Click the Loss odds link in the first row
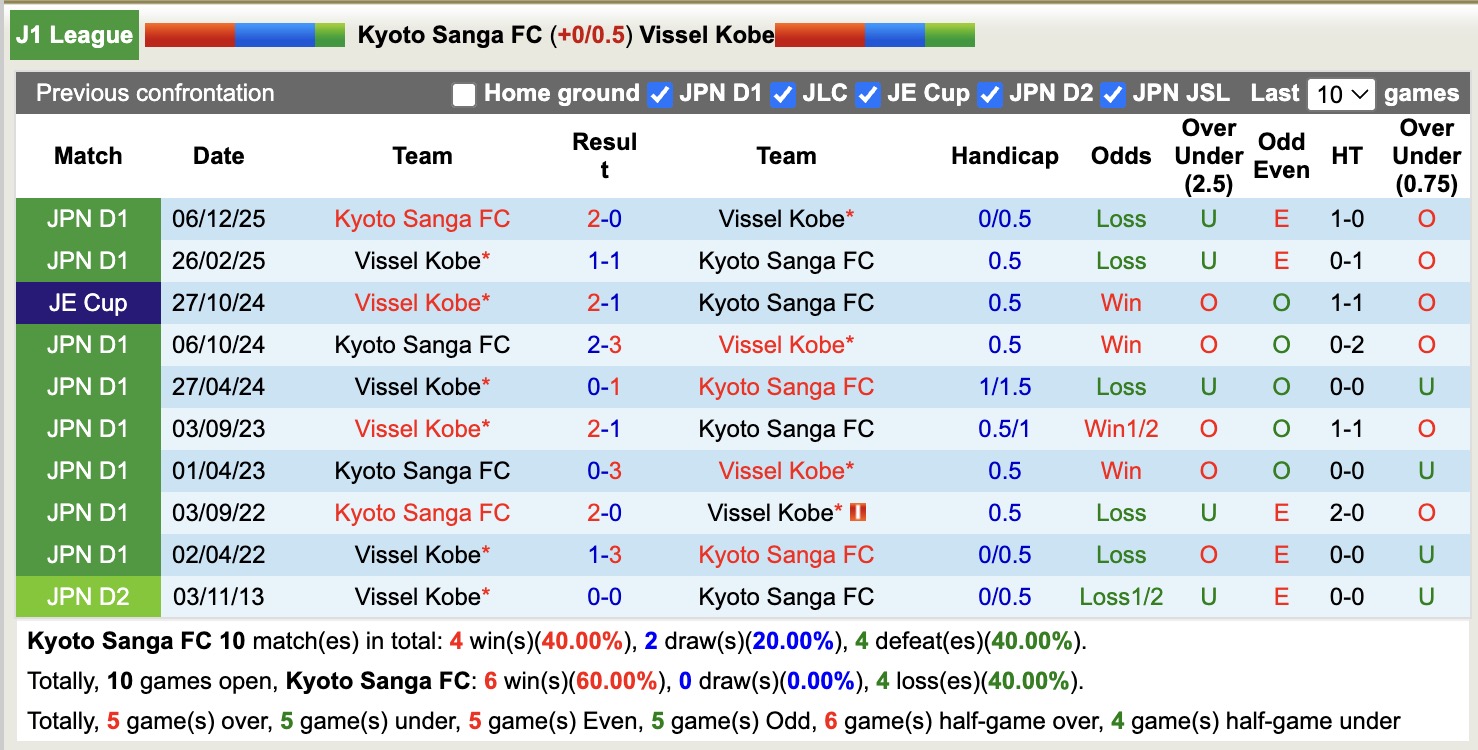This screenshot has width=1478, height=750. point(1119,218)
